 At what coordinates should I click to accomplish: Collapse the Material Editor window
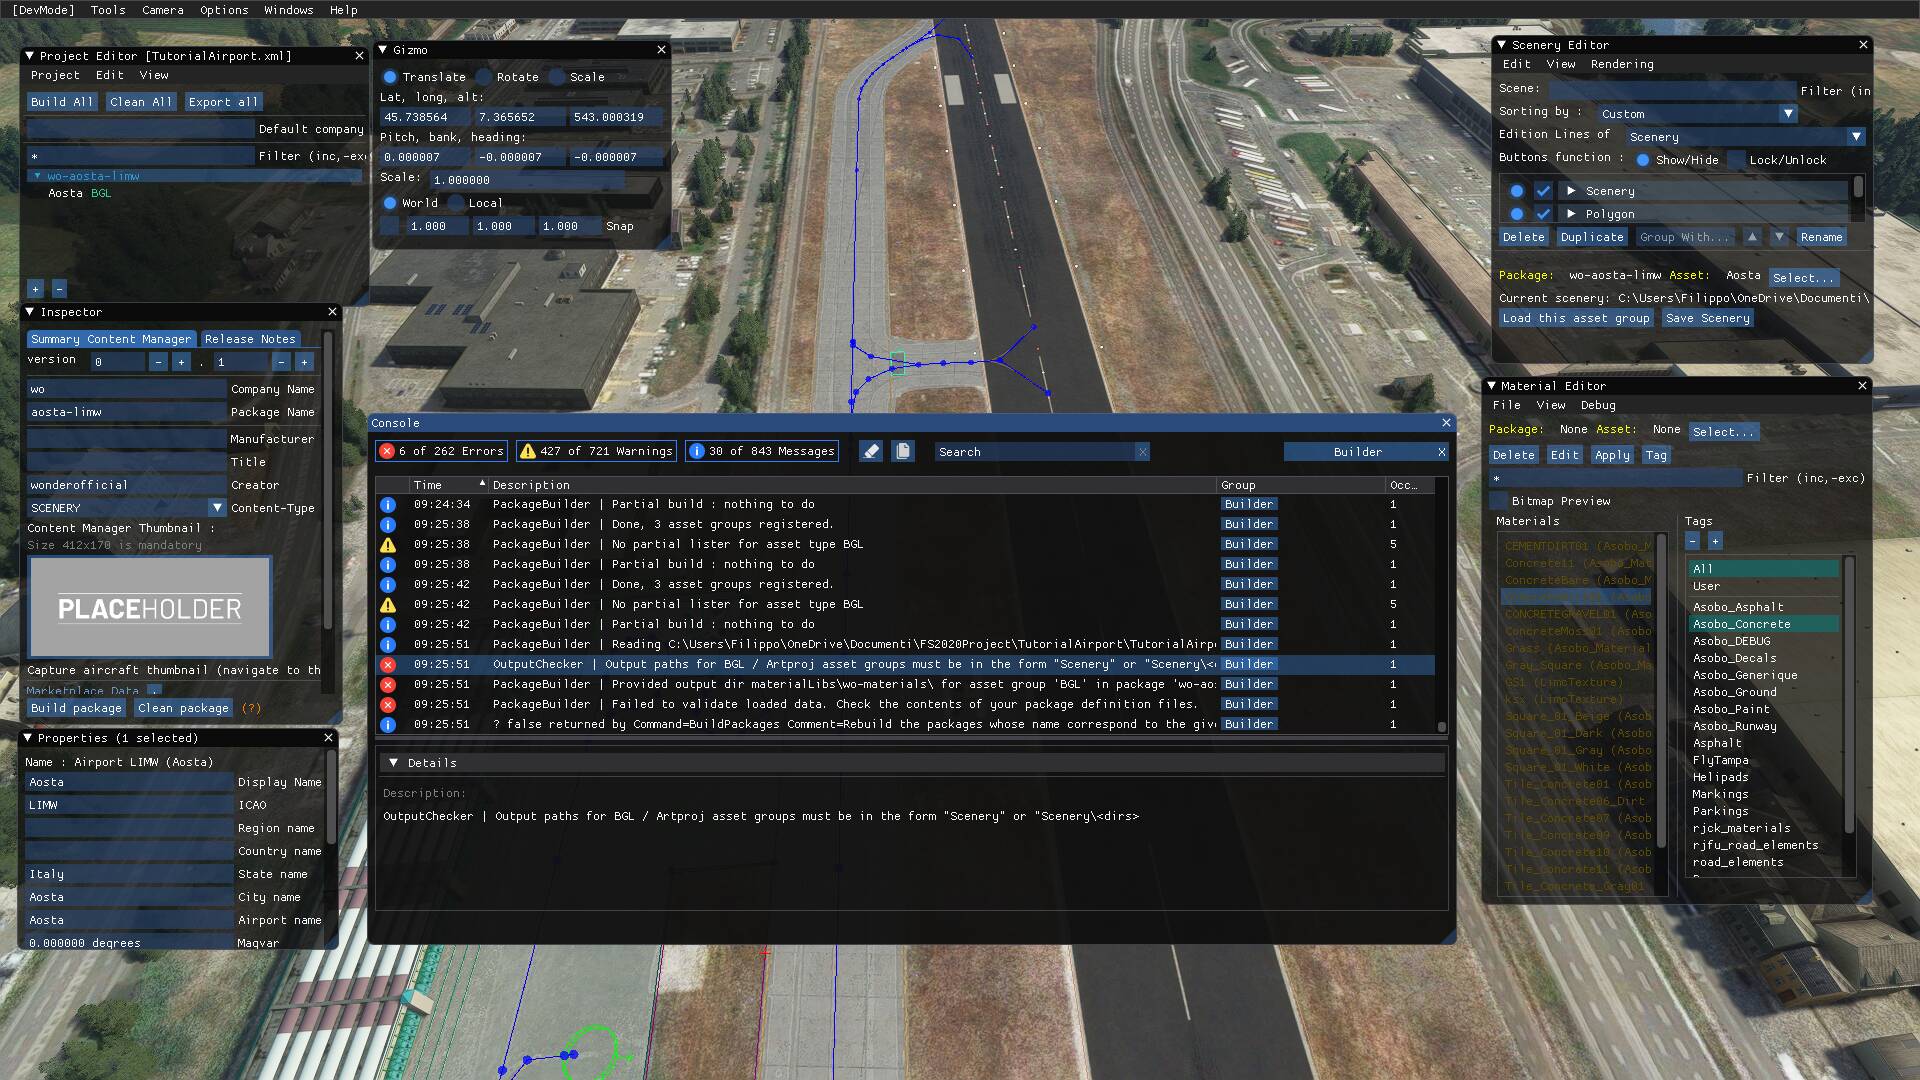(x=1491, y=386)
